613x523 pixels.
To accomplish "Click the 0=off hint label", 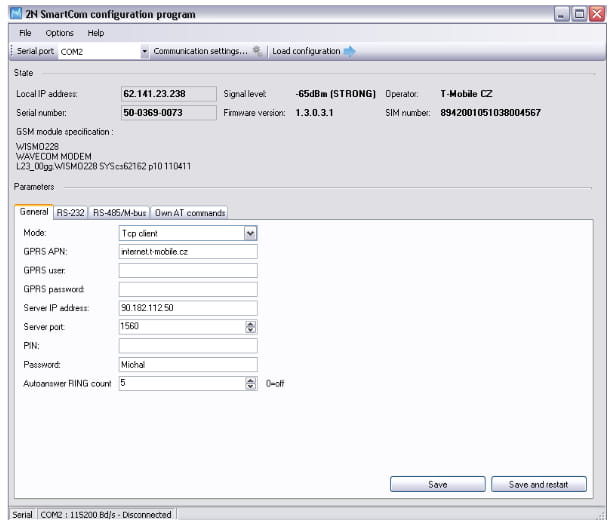I will coord(275,383).
